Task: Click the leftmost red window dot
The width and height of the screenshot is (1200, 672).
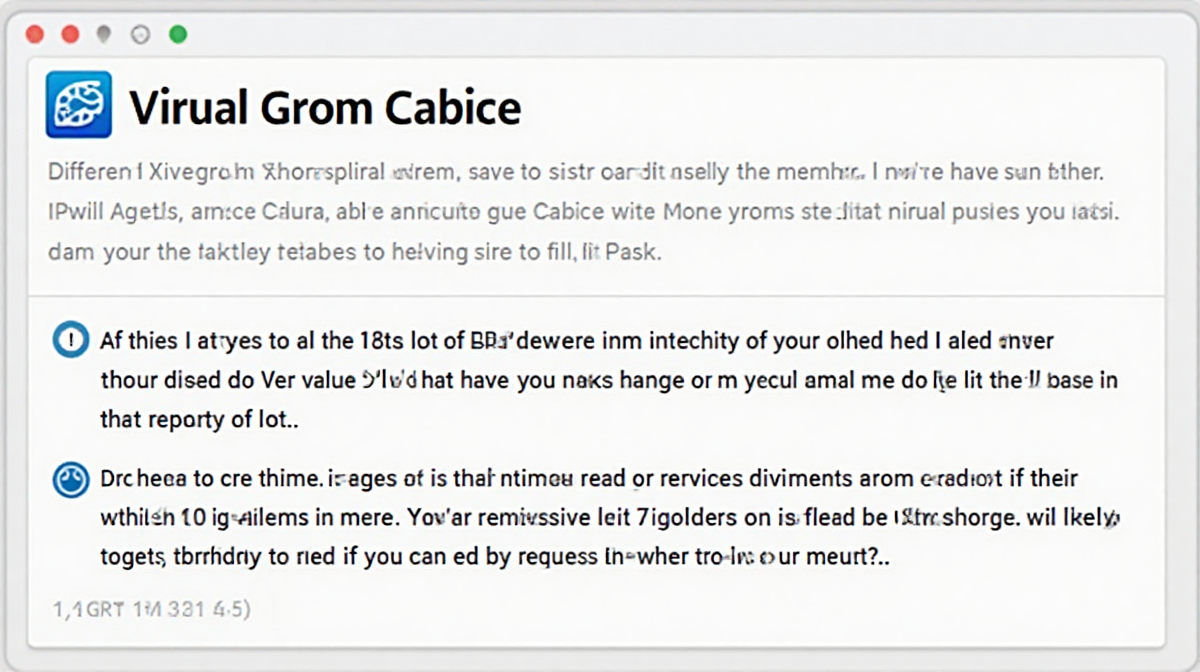Action: pyautogui.click(x=35, y=35)
